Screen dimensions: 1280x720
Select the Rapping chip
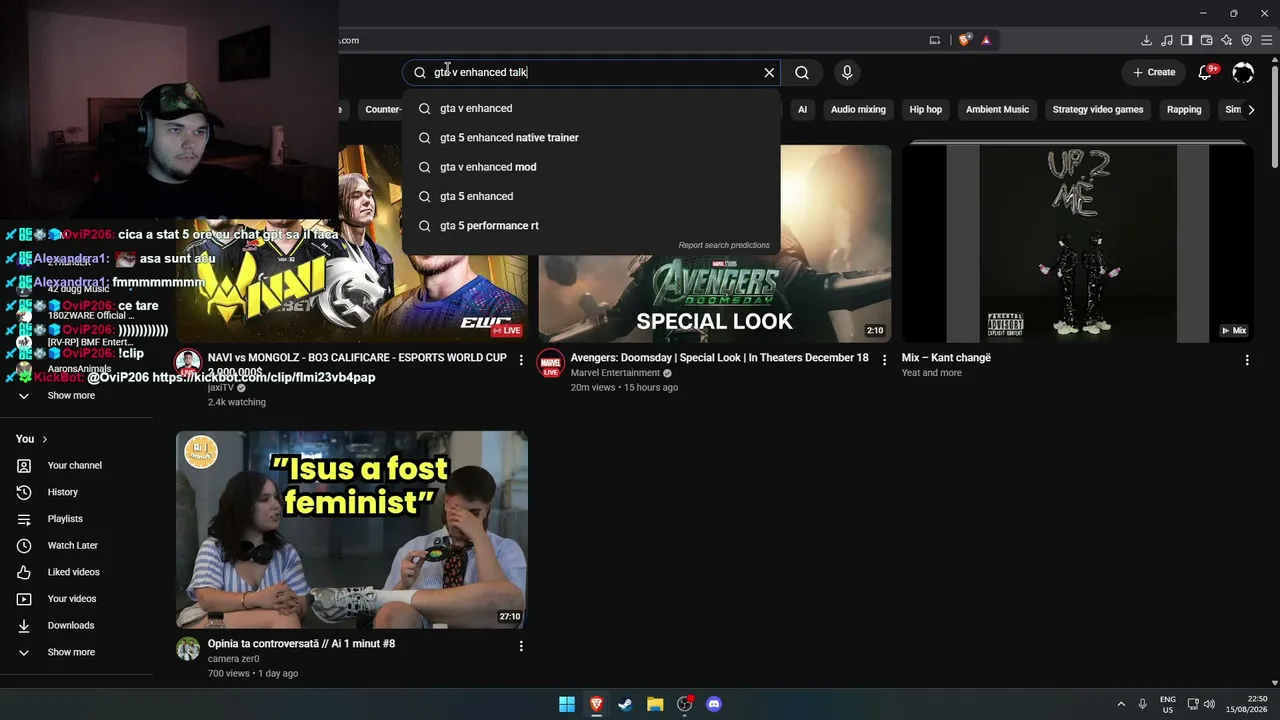pyautogui.click(x=1184, y=109)
